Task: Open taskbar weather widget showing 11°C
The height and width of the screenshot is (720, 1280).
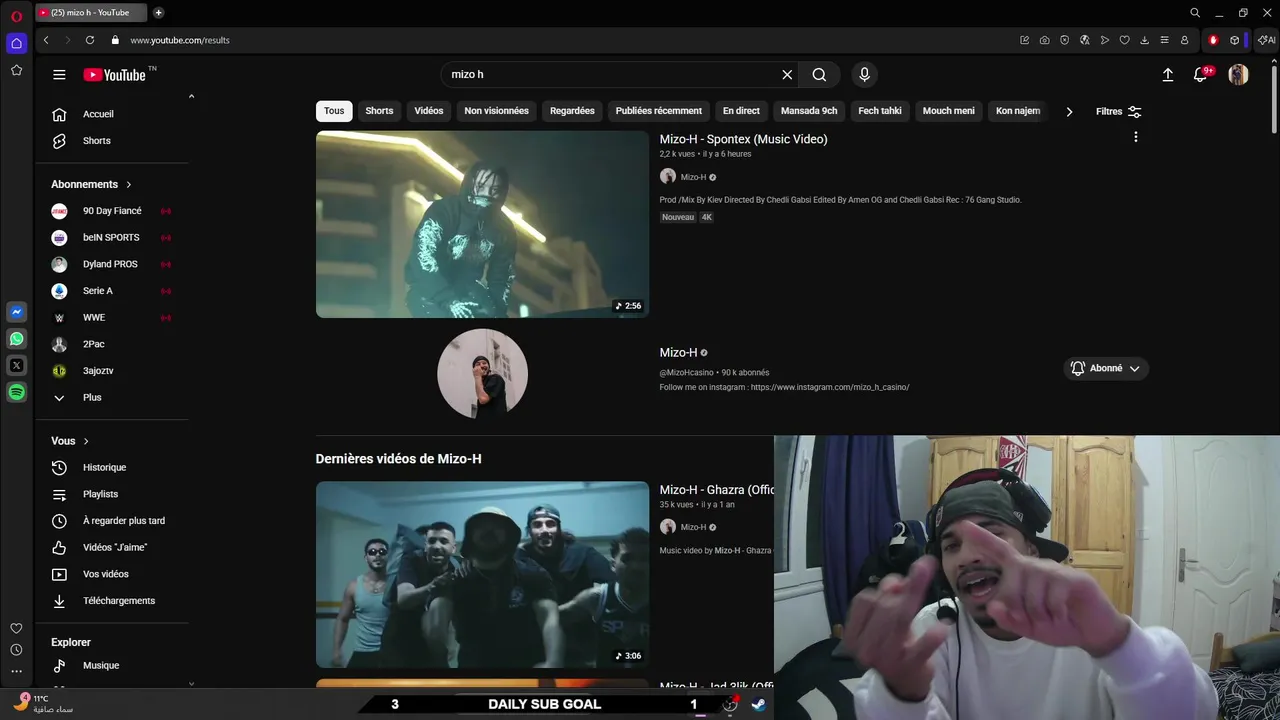Action: pos(42,703)
